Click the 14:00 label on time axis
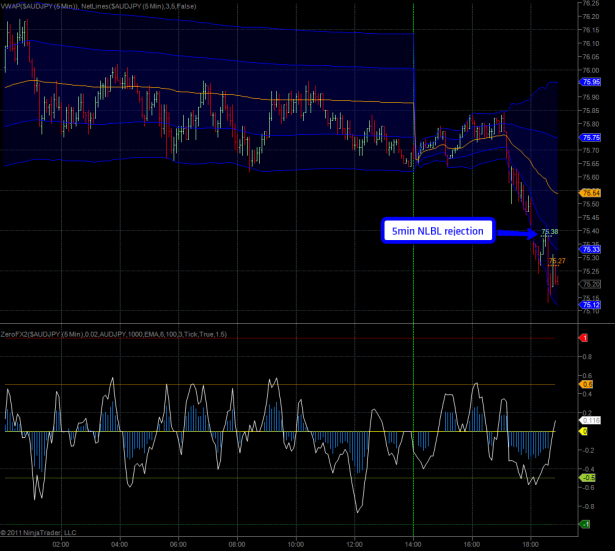This screenshot has height=551, width=615. (x=413, y=545)
